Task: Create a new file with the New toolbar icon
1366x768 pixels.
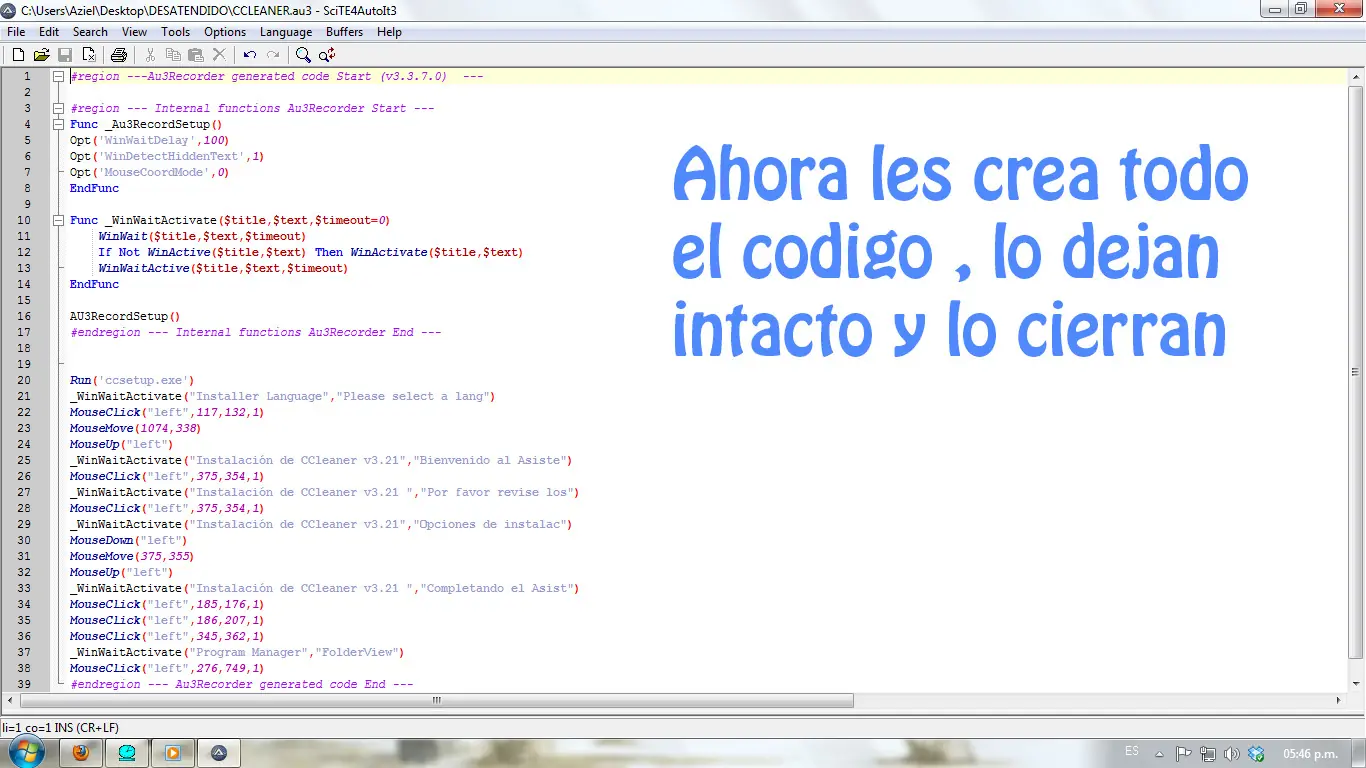Action: pos(17,55)
